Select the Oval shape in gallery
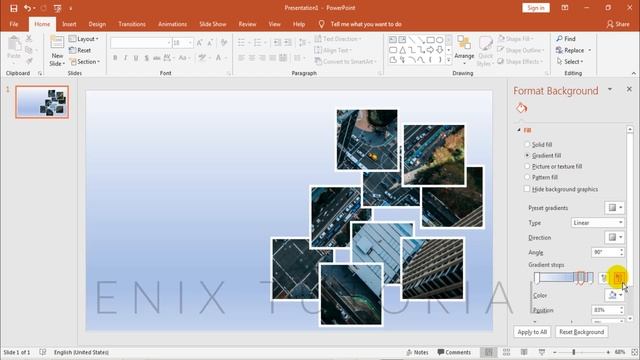The width and height of the screenshot is (640, 360). coord(440,40)
